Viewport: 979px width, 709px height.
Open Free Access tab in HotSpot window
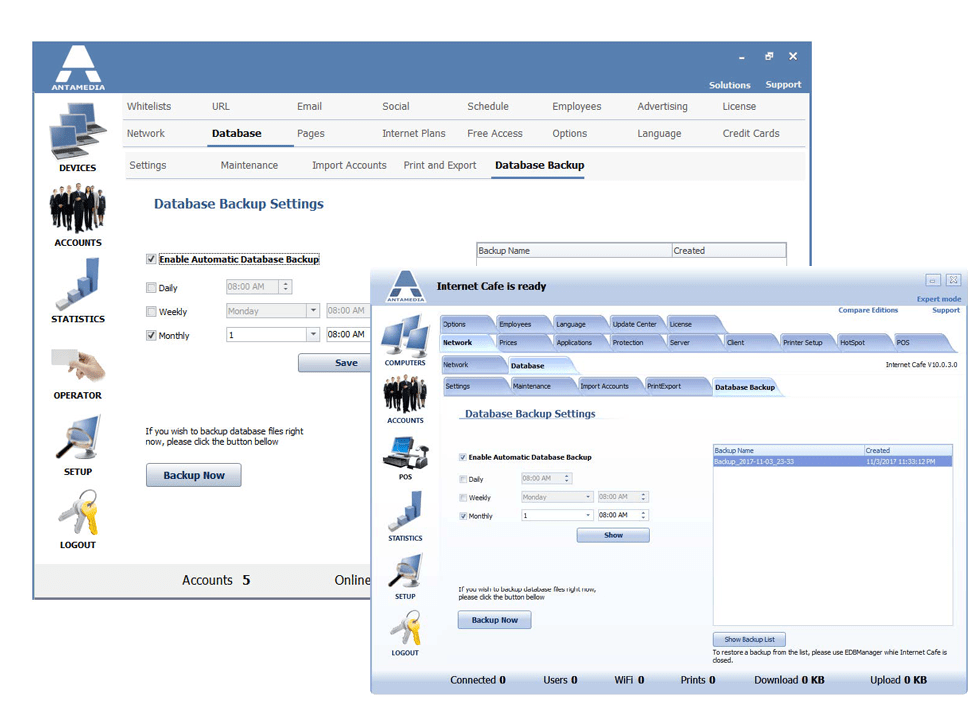click(x=494, y=133)
